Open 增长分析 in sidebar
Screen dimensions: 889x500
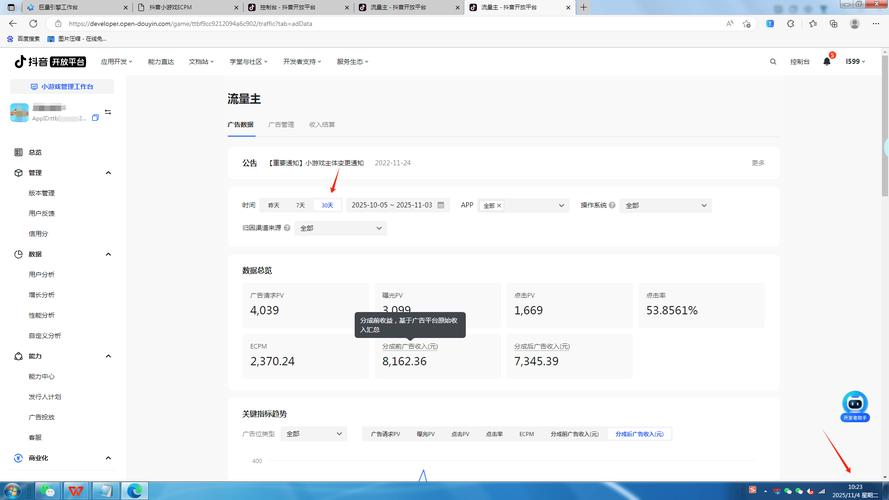click(41, 295)
